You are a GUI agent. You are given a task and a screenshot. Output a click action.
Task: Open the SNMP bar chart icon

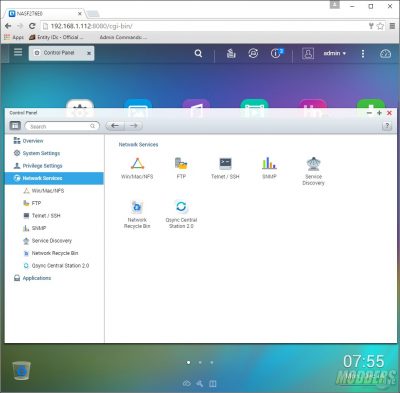[x=269, y=163]
